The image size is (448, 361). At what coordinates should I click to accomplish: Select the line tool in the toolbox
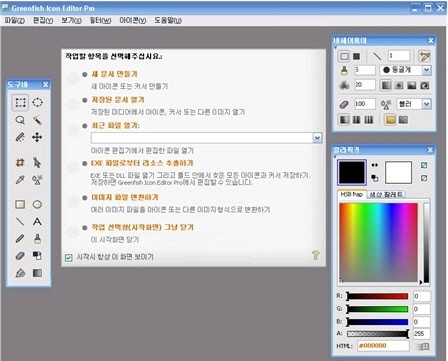coord(20,221)
